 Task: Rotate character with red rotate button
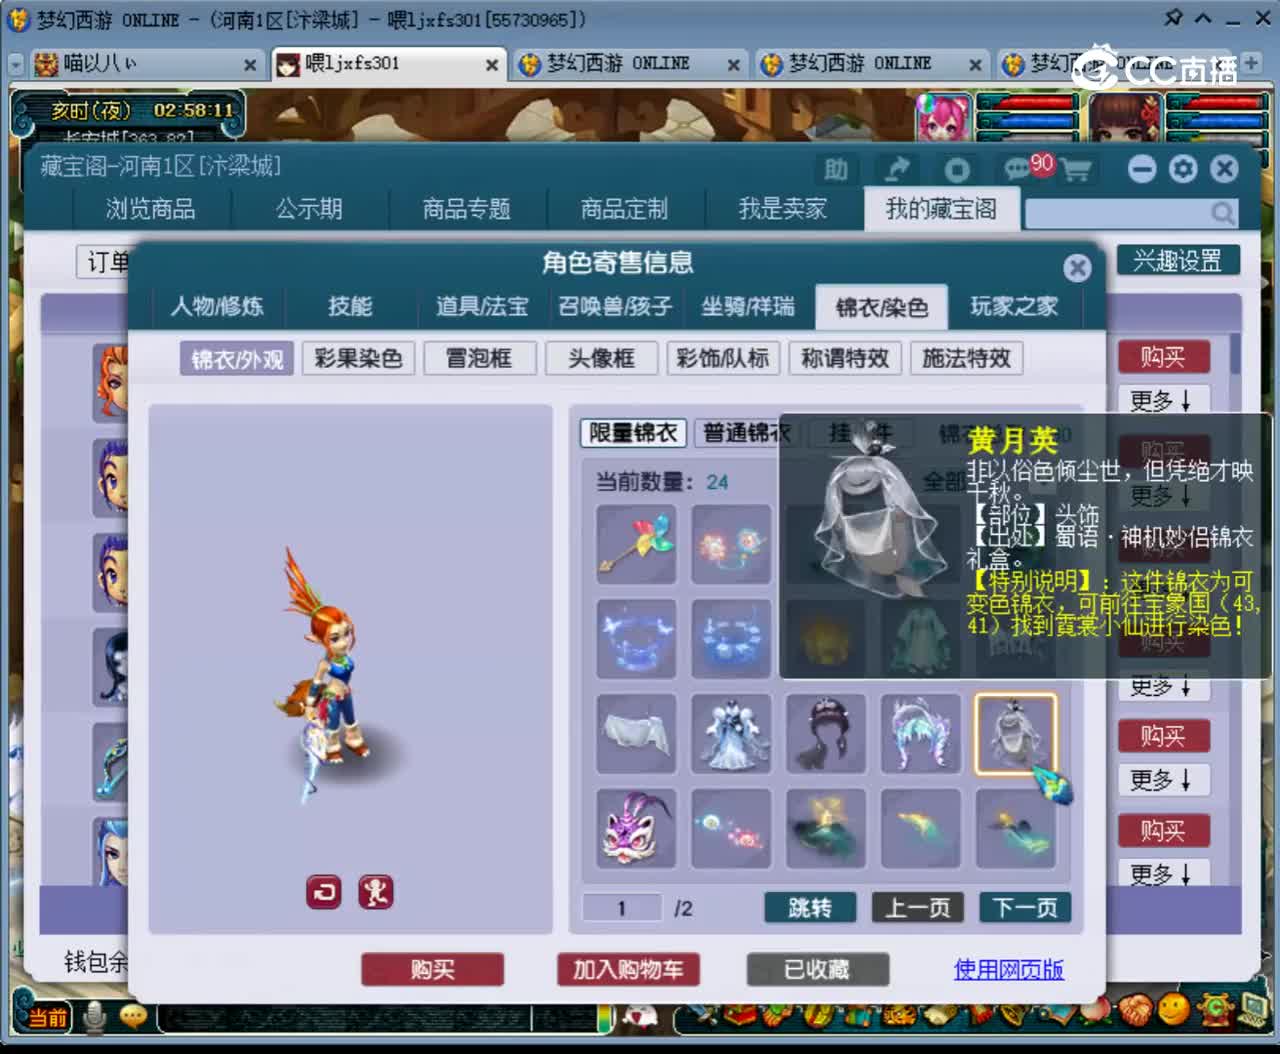click(x=324, y=892)
